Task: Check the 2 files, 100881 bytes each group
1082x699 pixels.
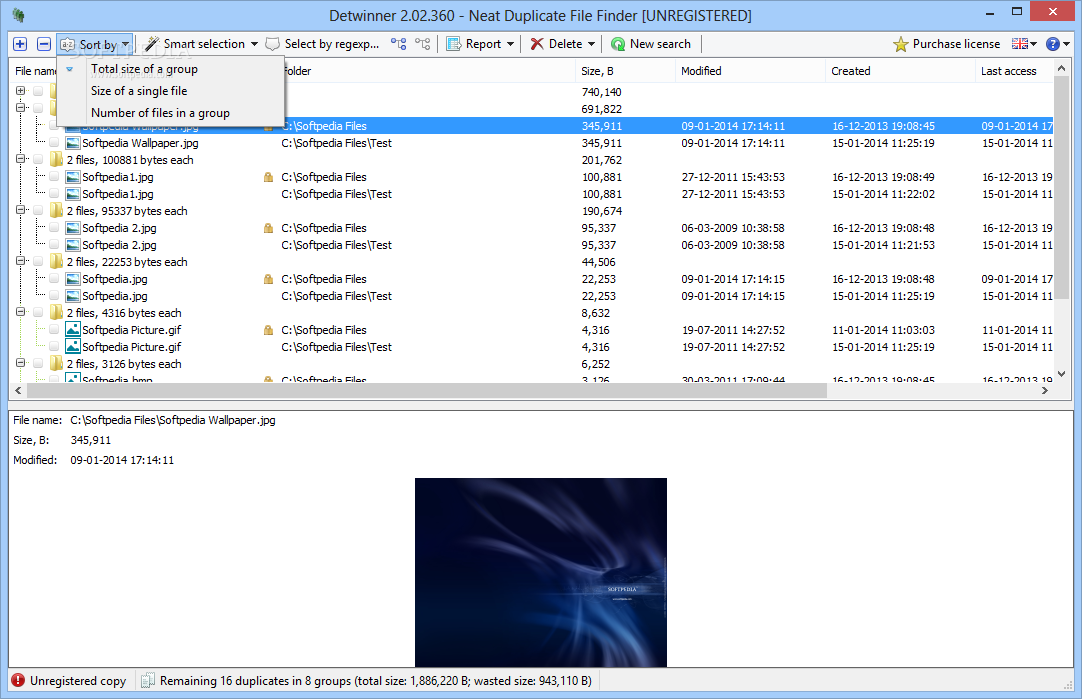Action: [38, 160]
